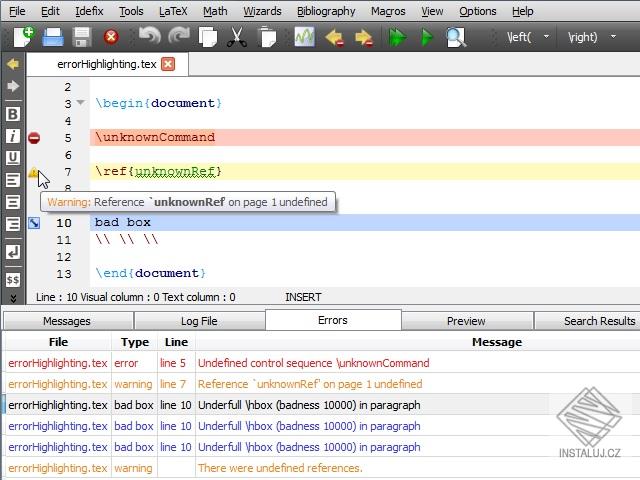The height and width of the screenshot is (480, 640).
Task: Open the File menu
Action: [17, 11]
